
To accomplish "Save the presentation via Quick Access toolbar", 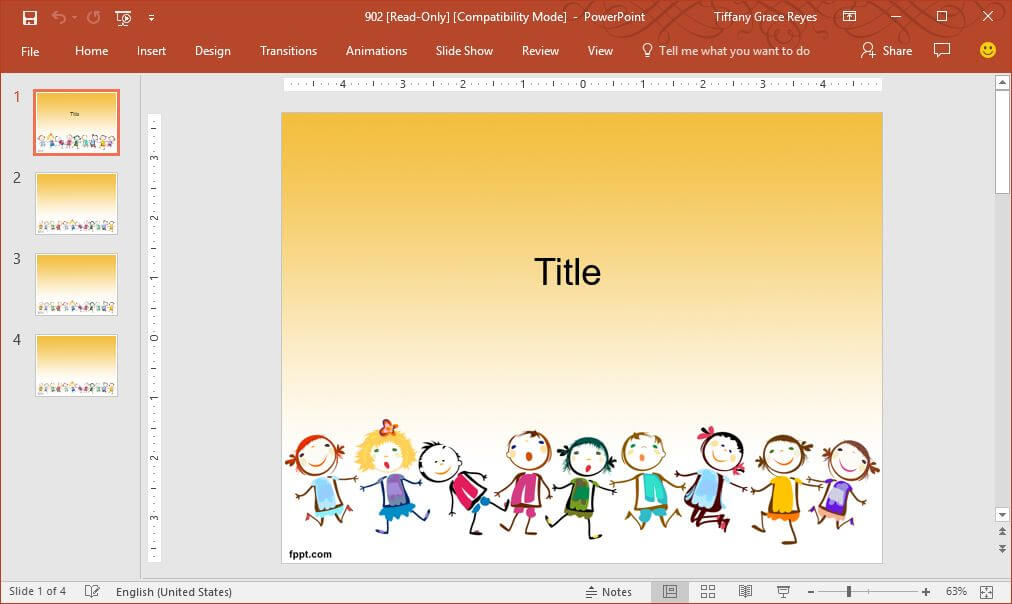I will [29, 17].
